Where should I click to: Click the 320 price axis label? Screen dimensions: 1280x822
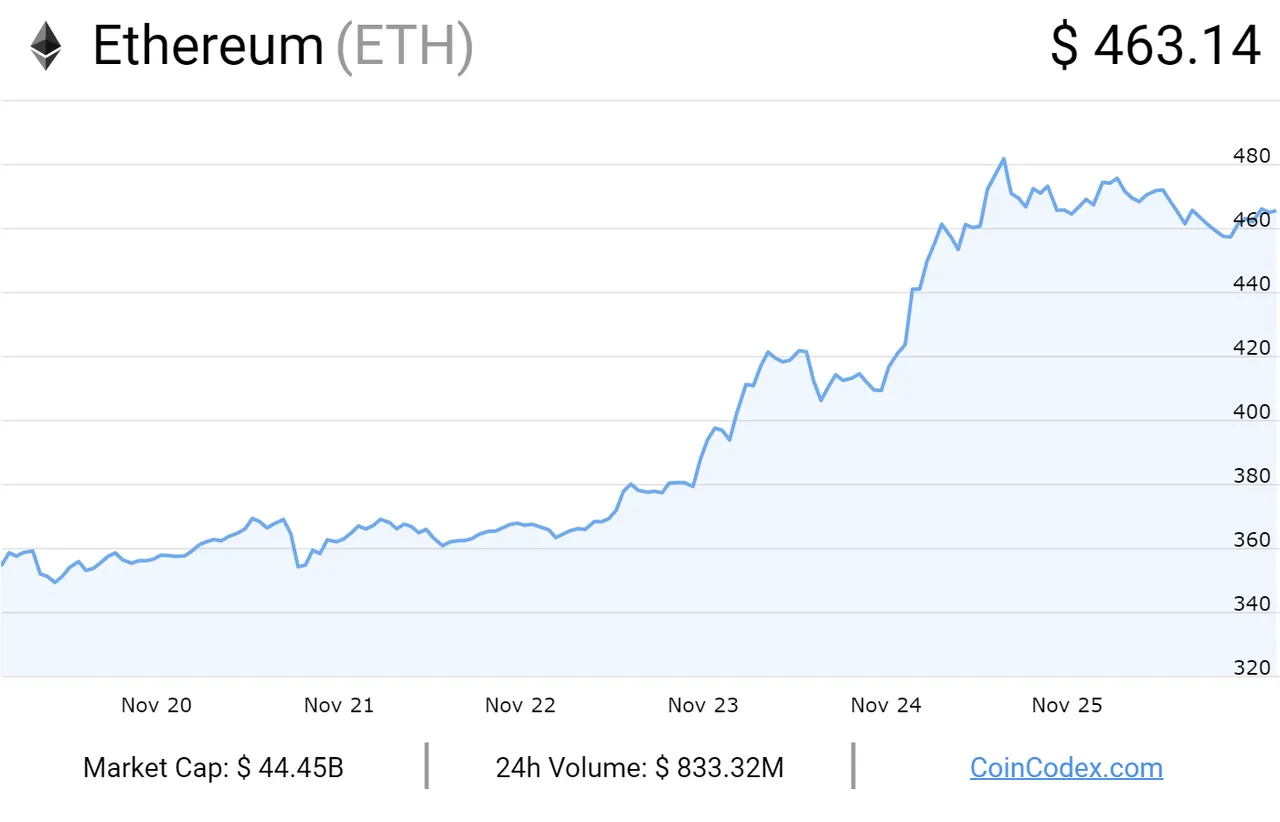pos(1252,668)
